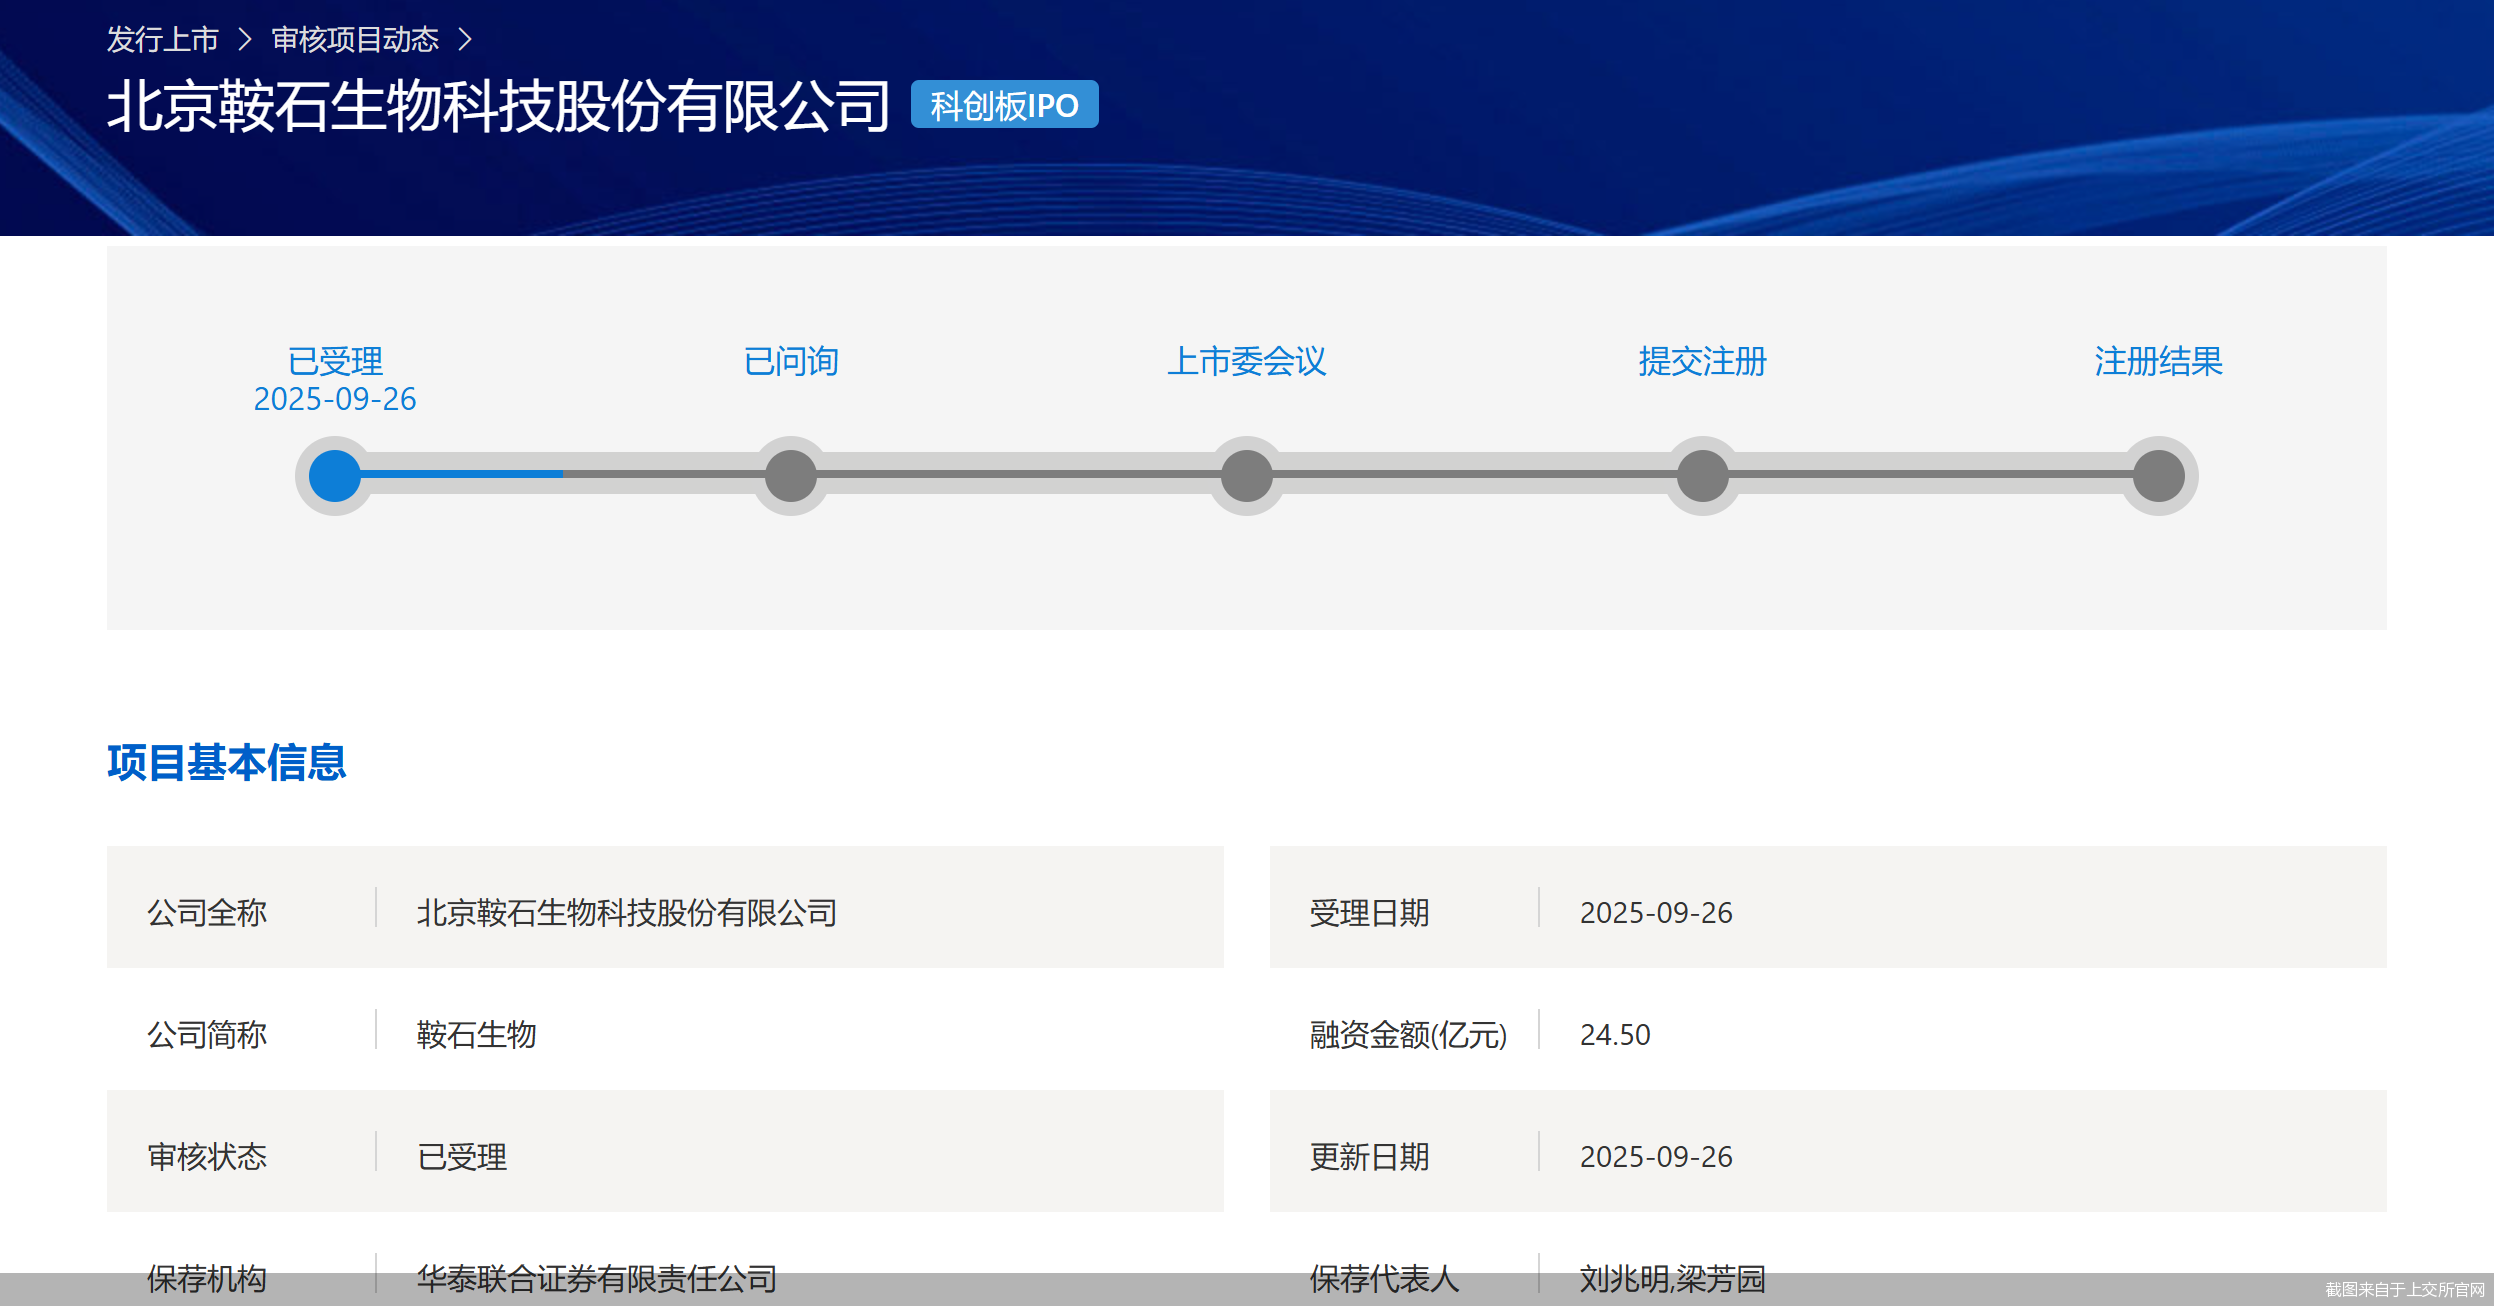Click the 已受理 stage label
This screenshot has width=2494, height=1306.
(x=335, y=361)
